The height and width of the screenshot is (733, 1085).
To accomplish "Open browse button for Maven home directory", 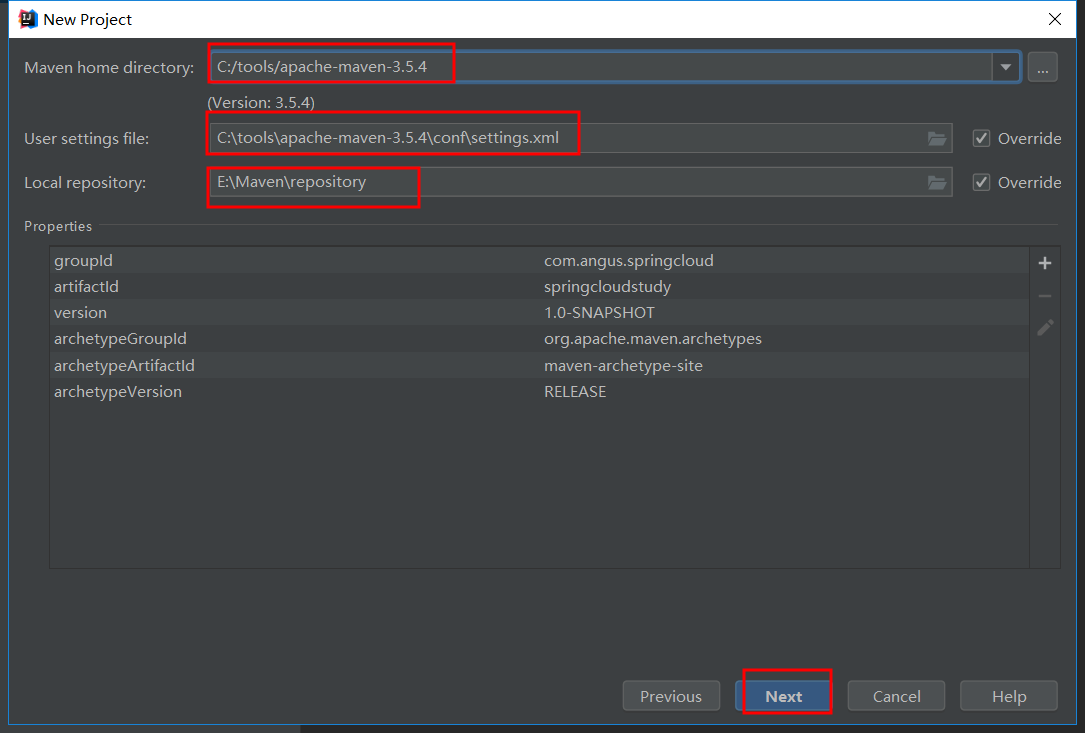I will coord(1042,67).
